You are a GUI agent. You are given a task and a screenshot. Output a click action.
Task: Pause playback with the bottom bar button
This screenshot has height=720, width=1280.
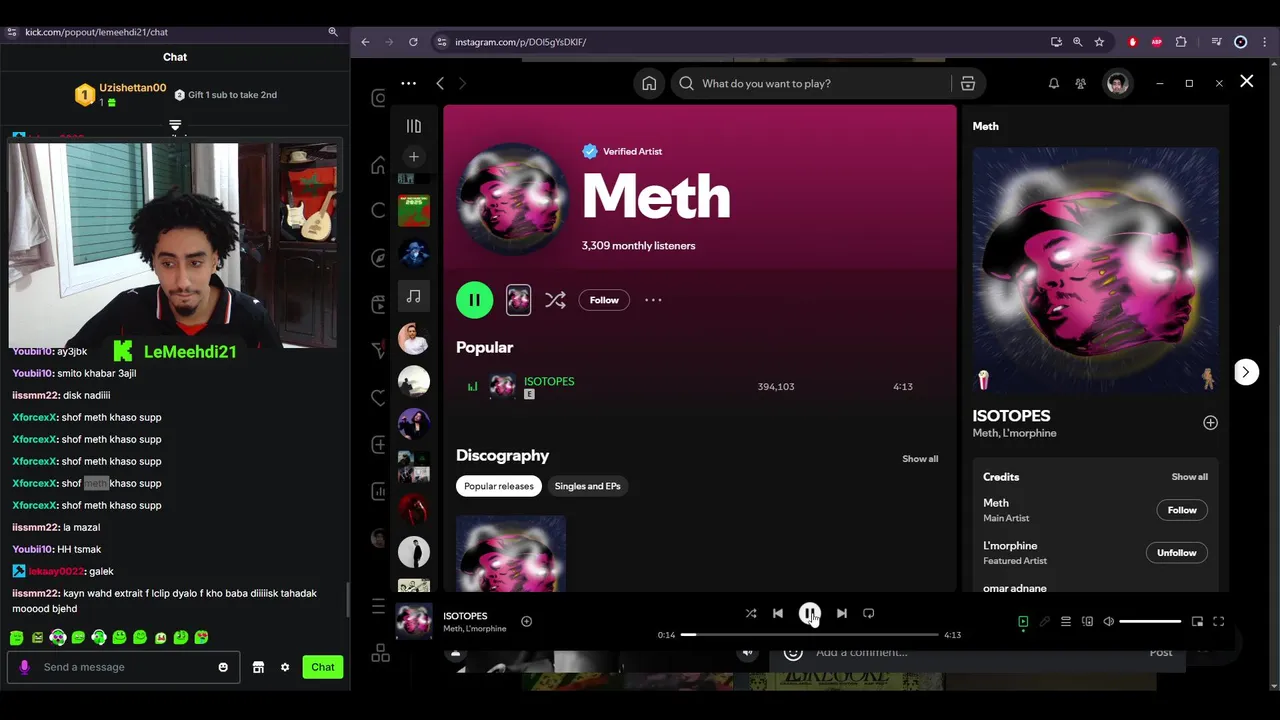coord(809,613)
